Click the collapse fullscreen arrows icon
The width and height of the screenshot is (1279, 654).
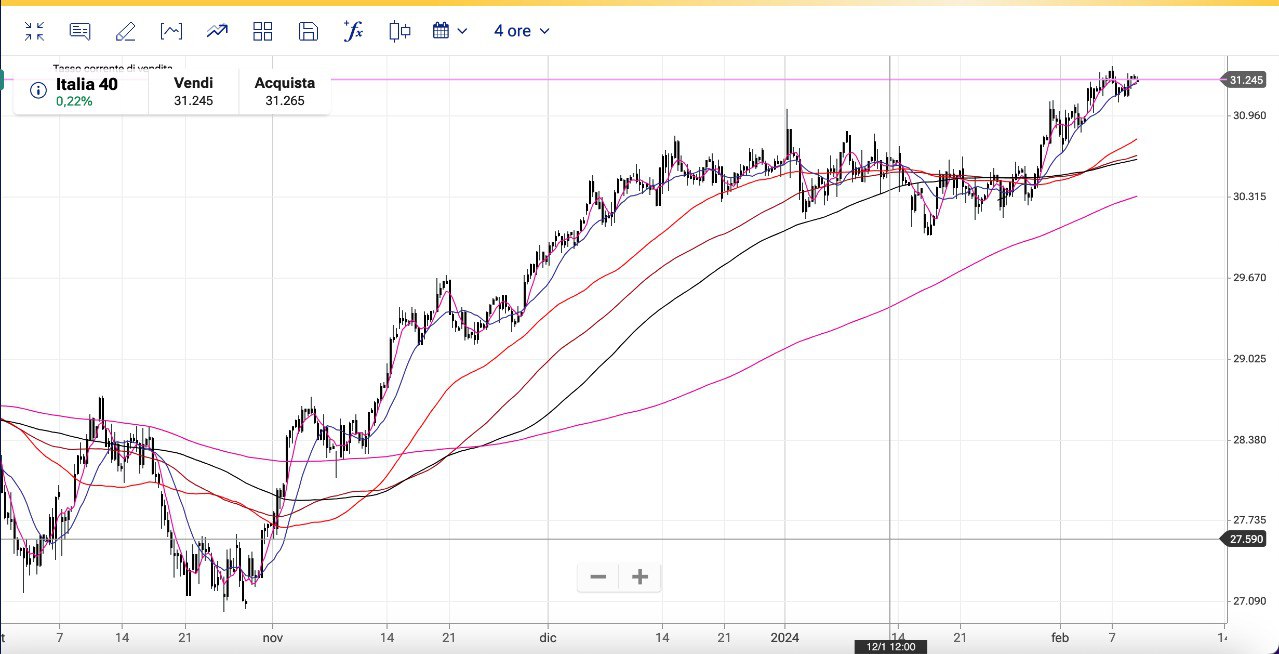click(x=35, y=31)
